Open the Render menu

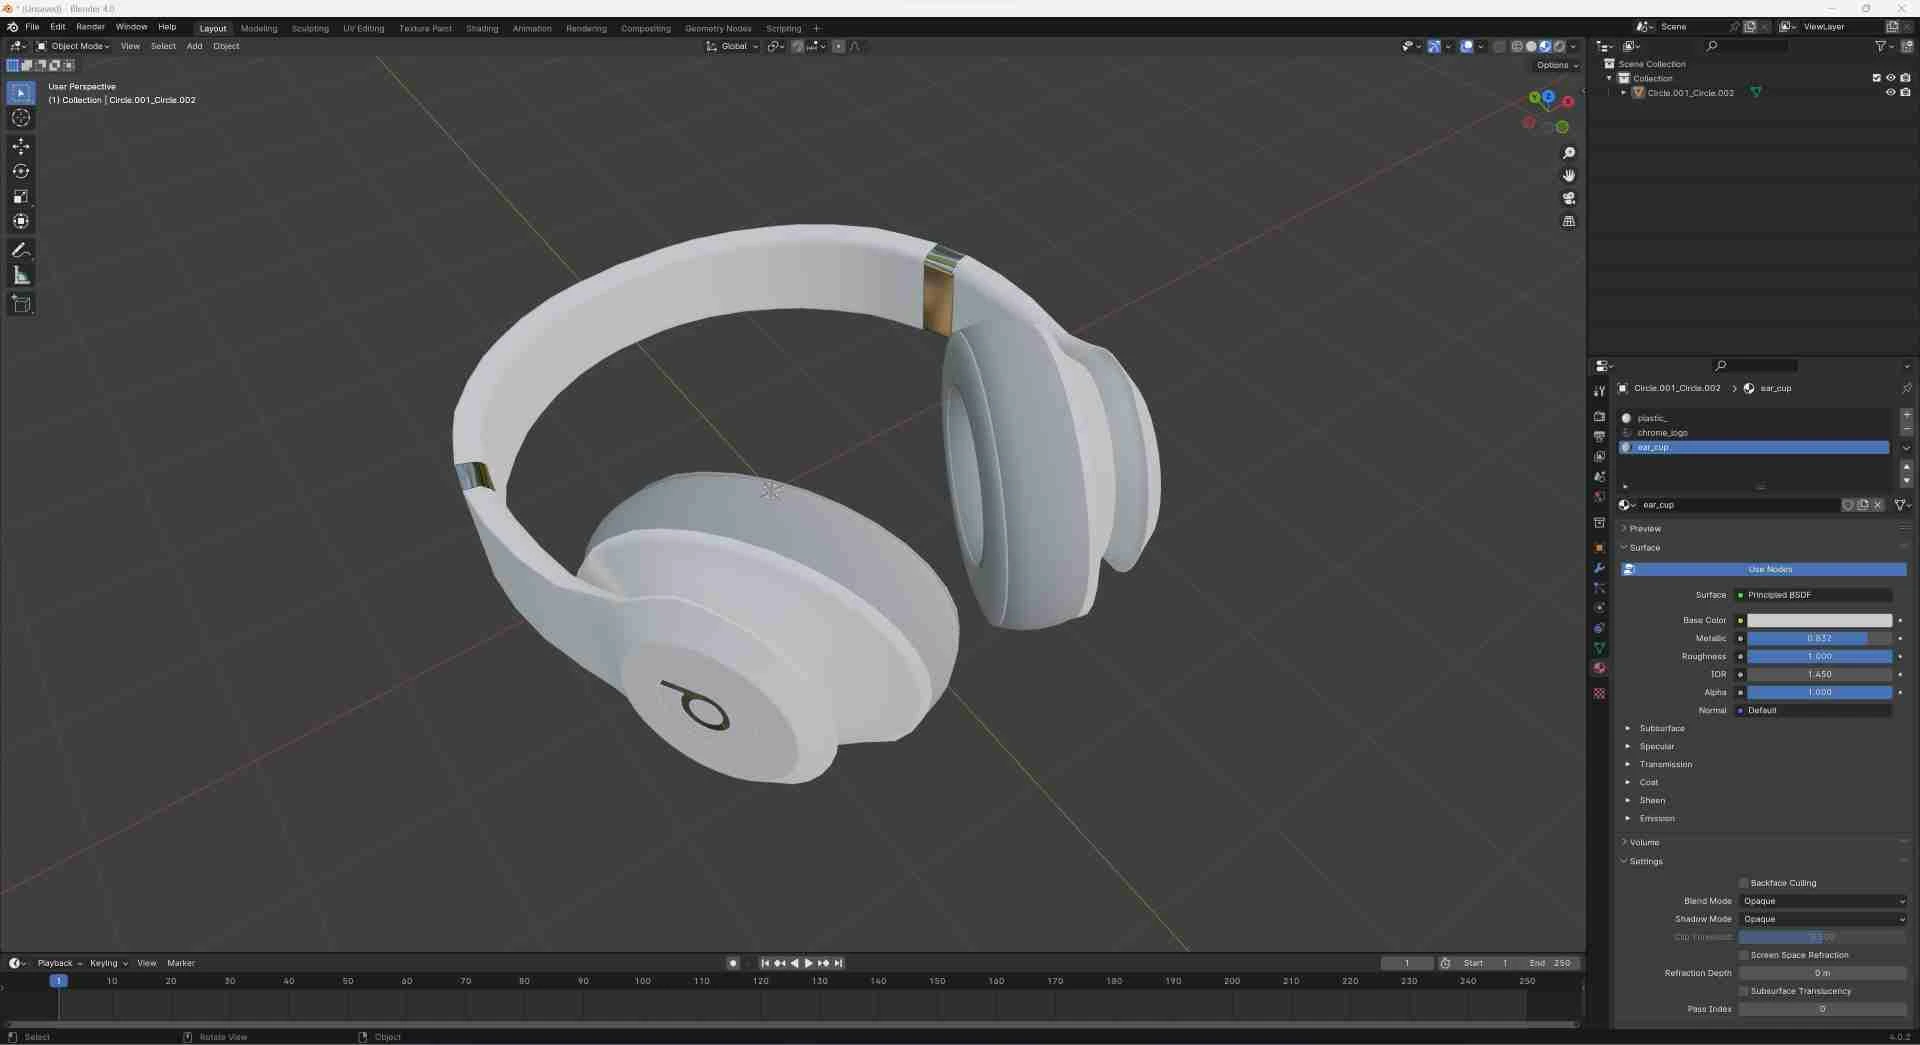coord(90,27)
